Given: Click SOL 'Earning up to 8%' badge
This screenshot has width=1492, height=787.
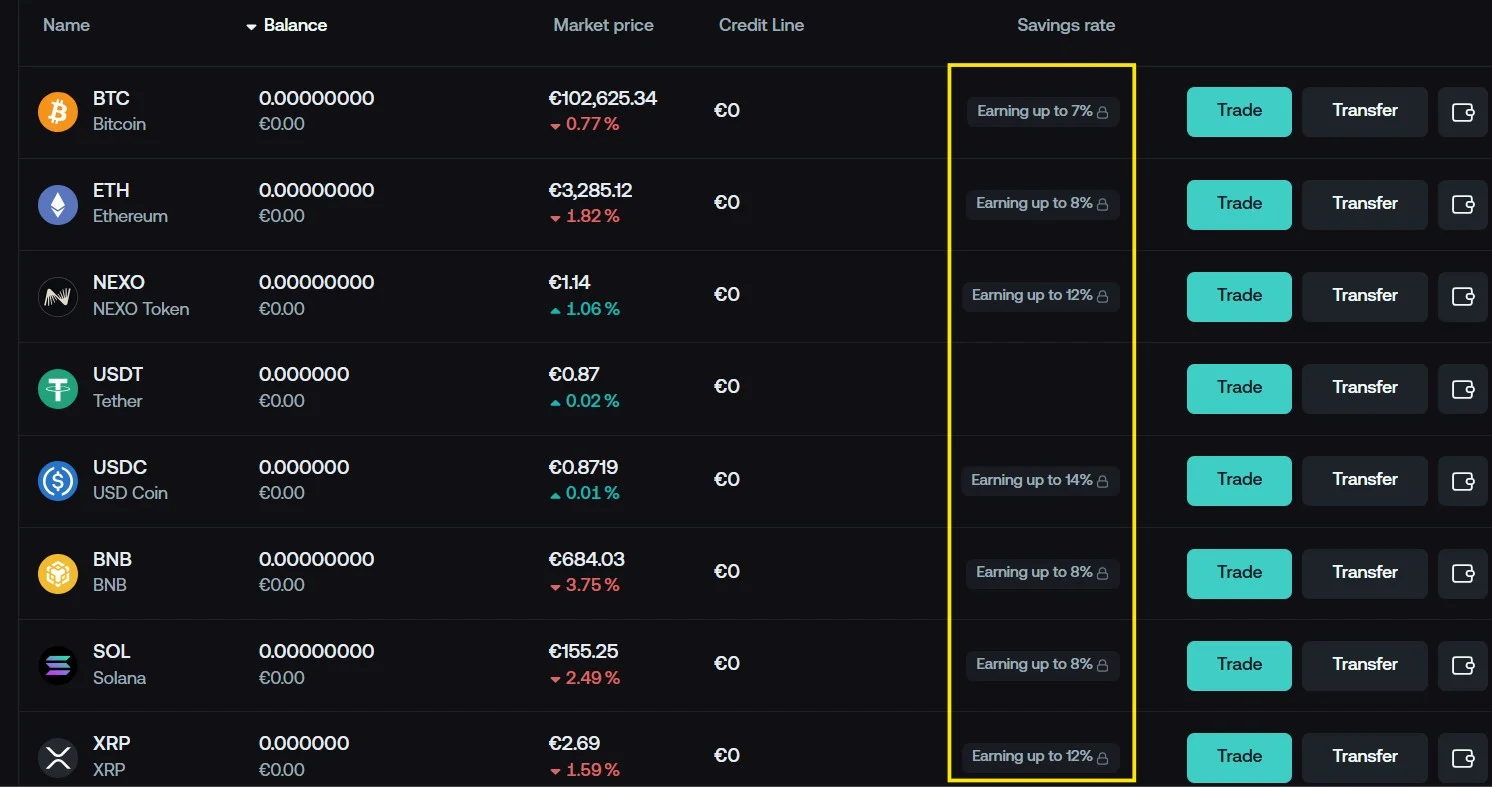Looking at the screenshot, I should tap(1042, 665).
